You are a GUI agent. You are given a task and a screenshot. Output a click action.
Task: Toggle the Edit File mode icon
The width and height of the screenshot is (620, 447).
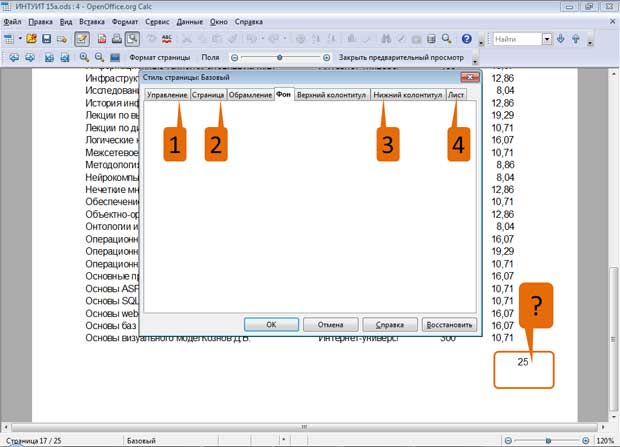(x=82, y=39)
